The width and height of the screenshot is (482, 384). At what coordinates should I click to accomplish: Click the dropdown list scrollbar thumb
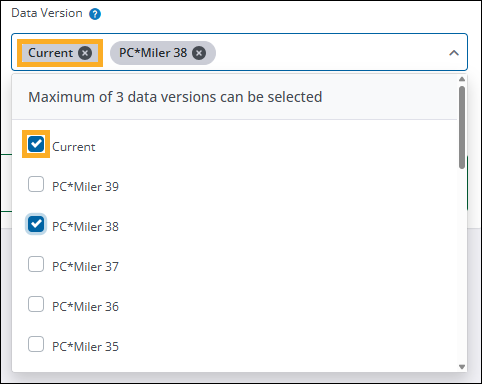click(x=462, y=127)
